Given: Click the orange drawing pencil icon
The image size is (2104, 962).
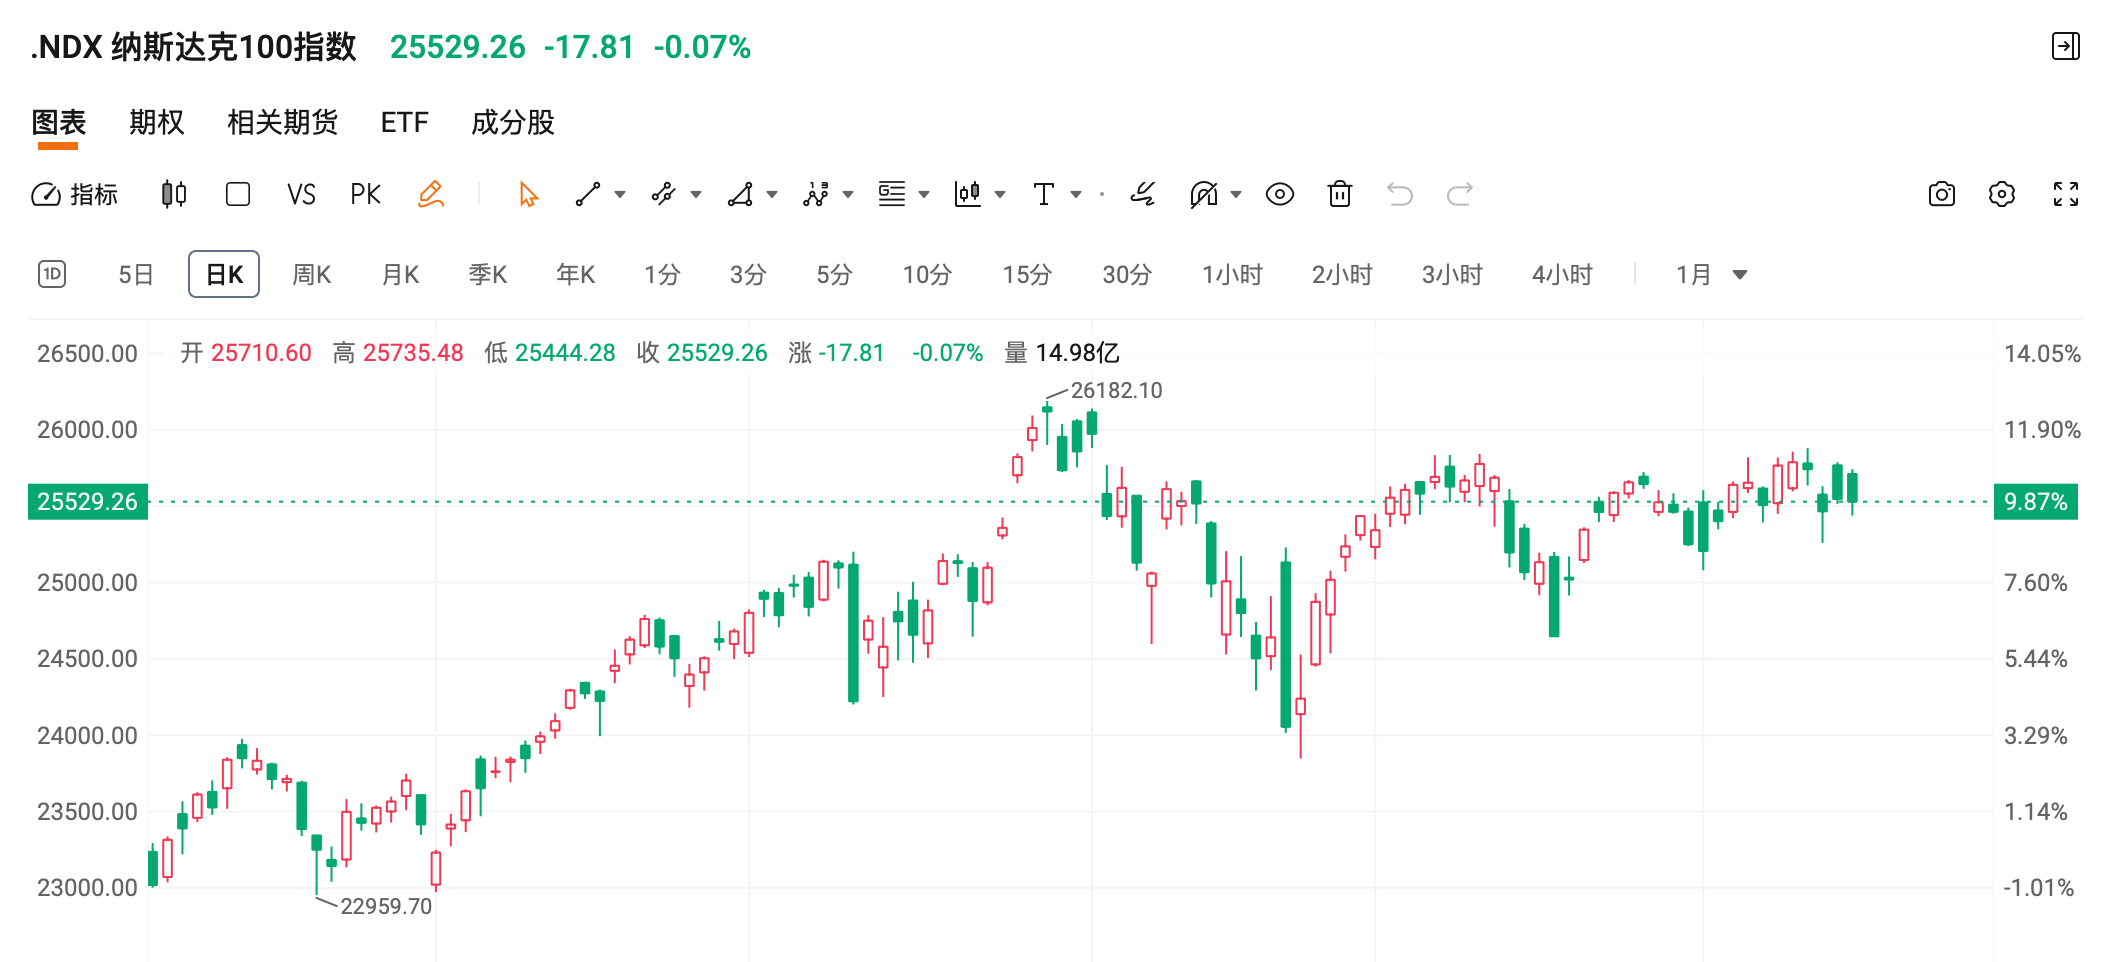Looking at the screenshot, I should 431,194.
